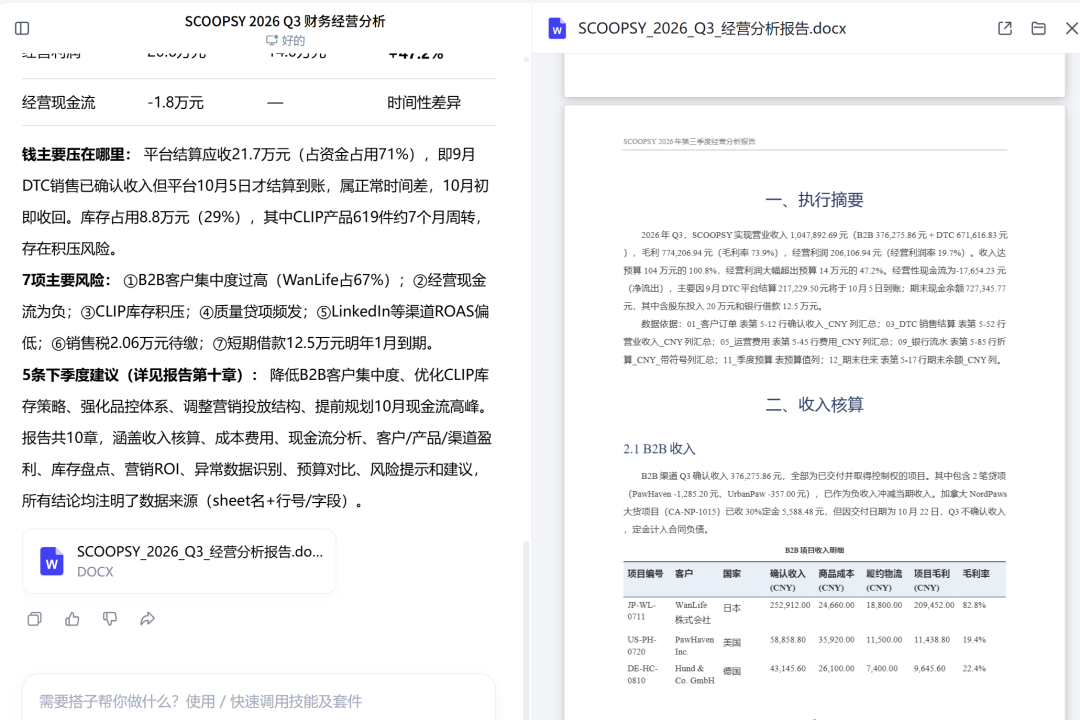Viewport: 1080px width, 720px height.
Task: Click the chat bubble icon beside 好的
Action: 272,41
